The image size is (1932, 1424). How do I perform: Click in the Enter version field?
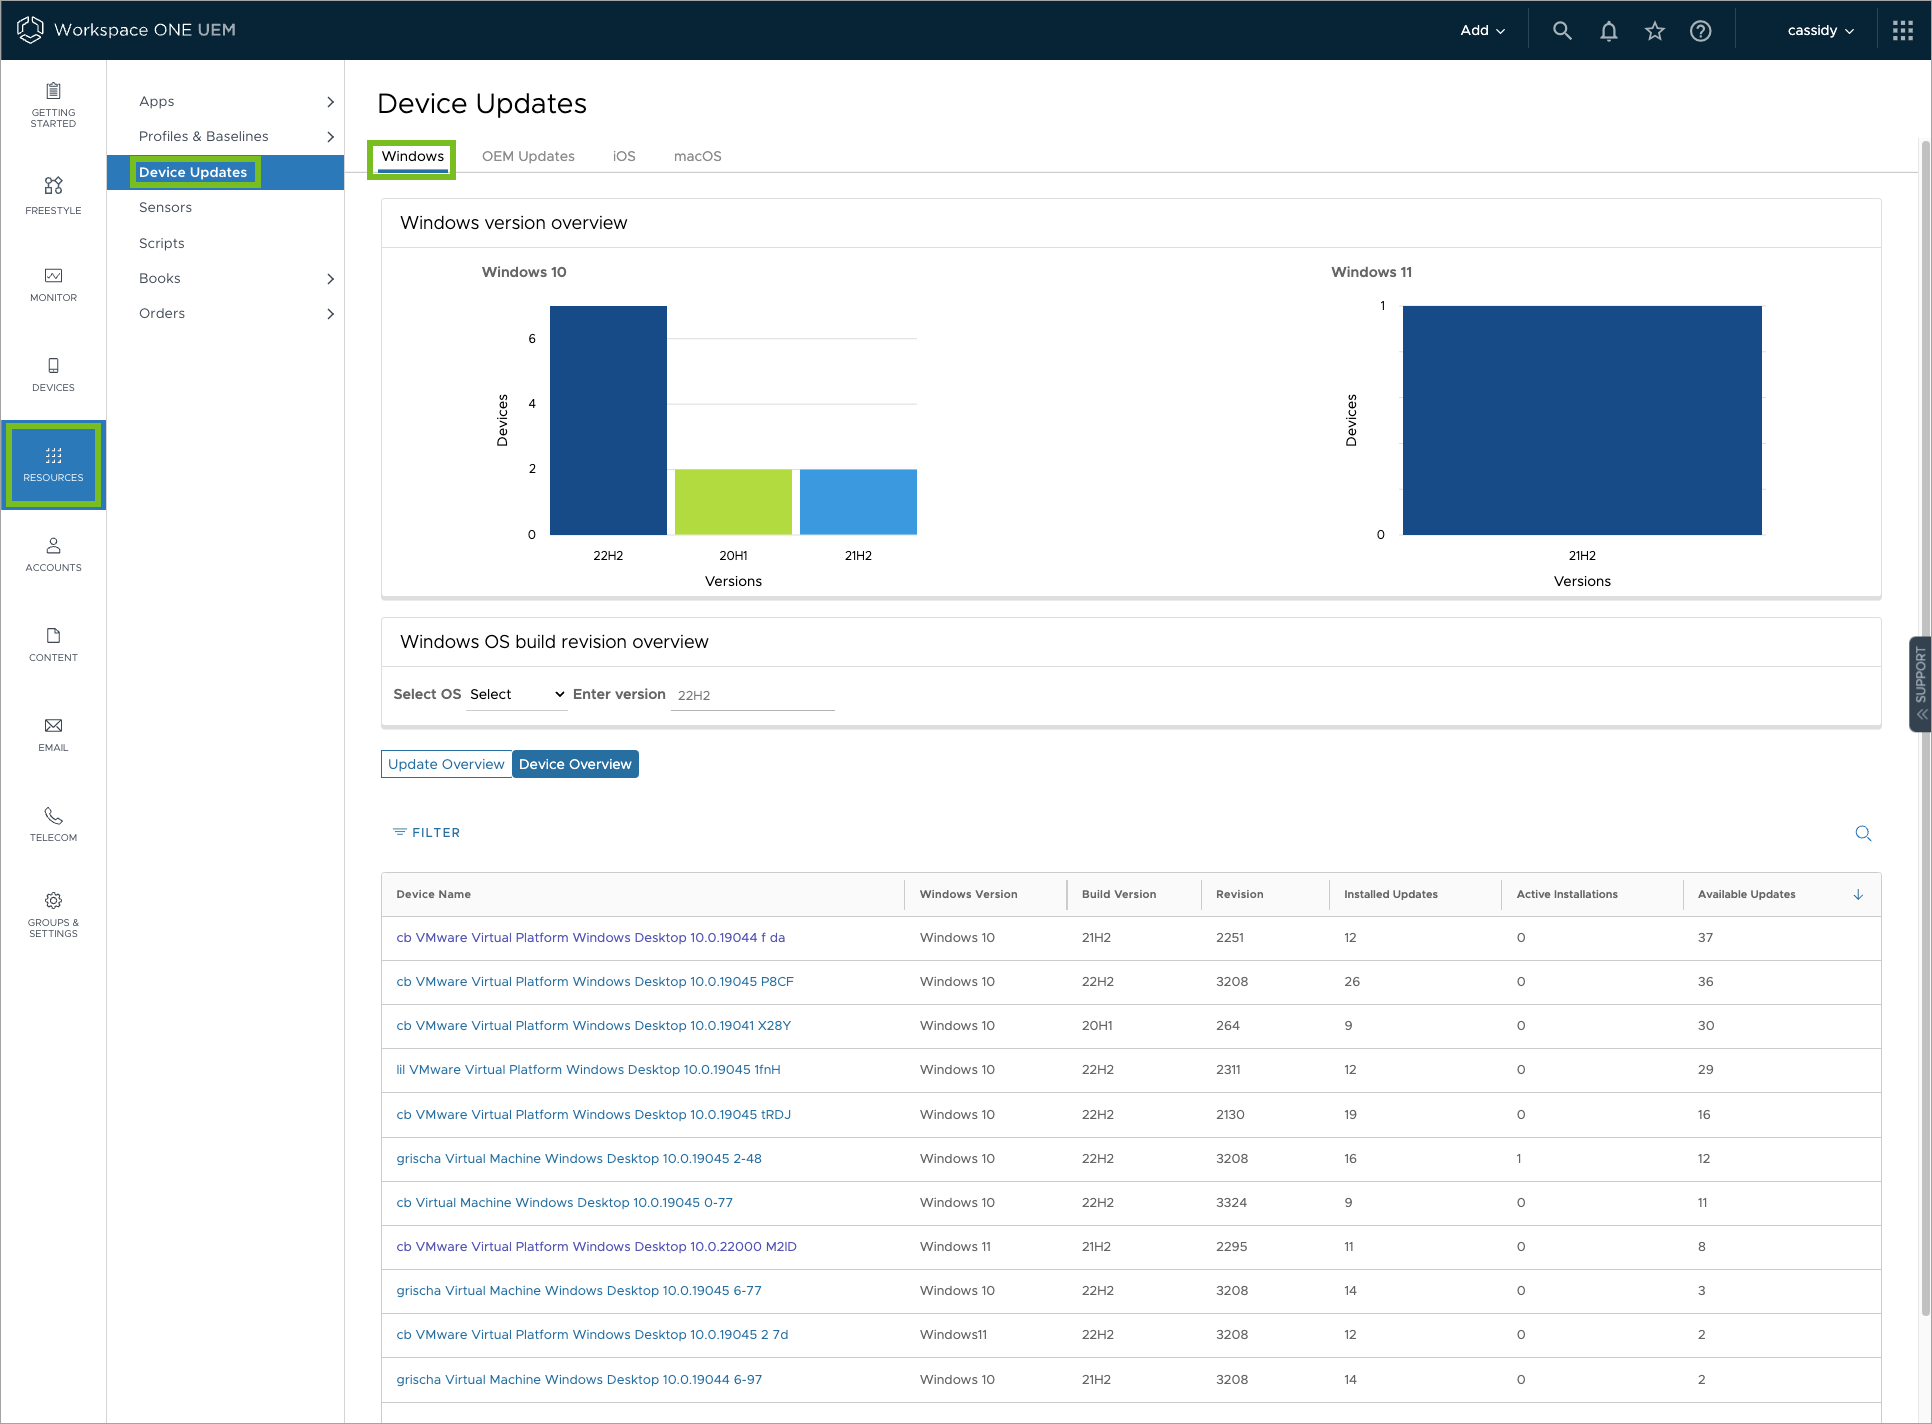click(x=752, y=695)
